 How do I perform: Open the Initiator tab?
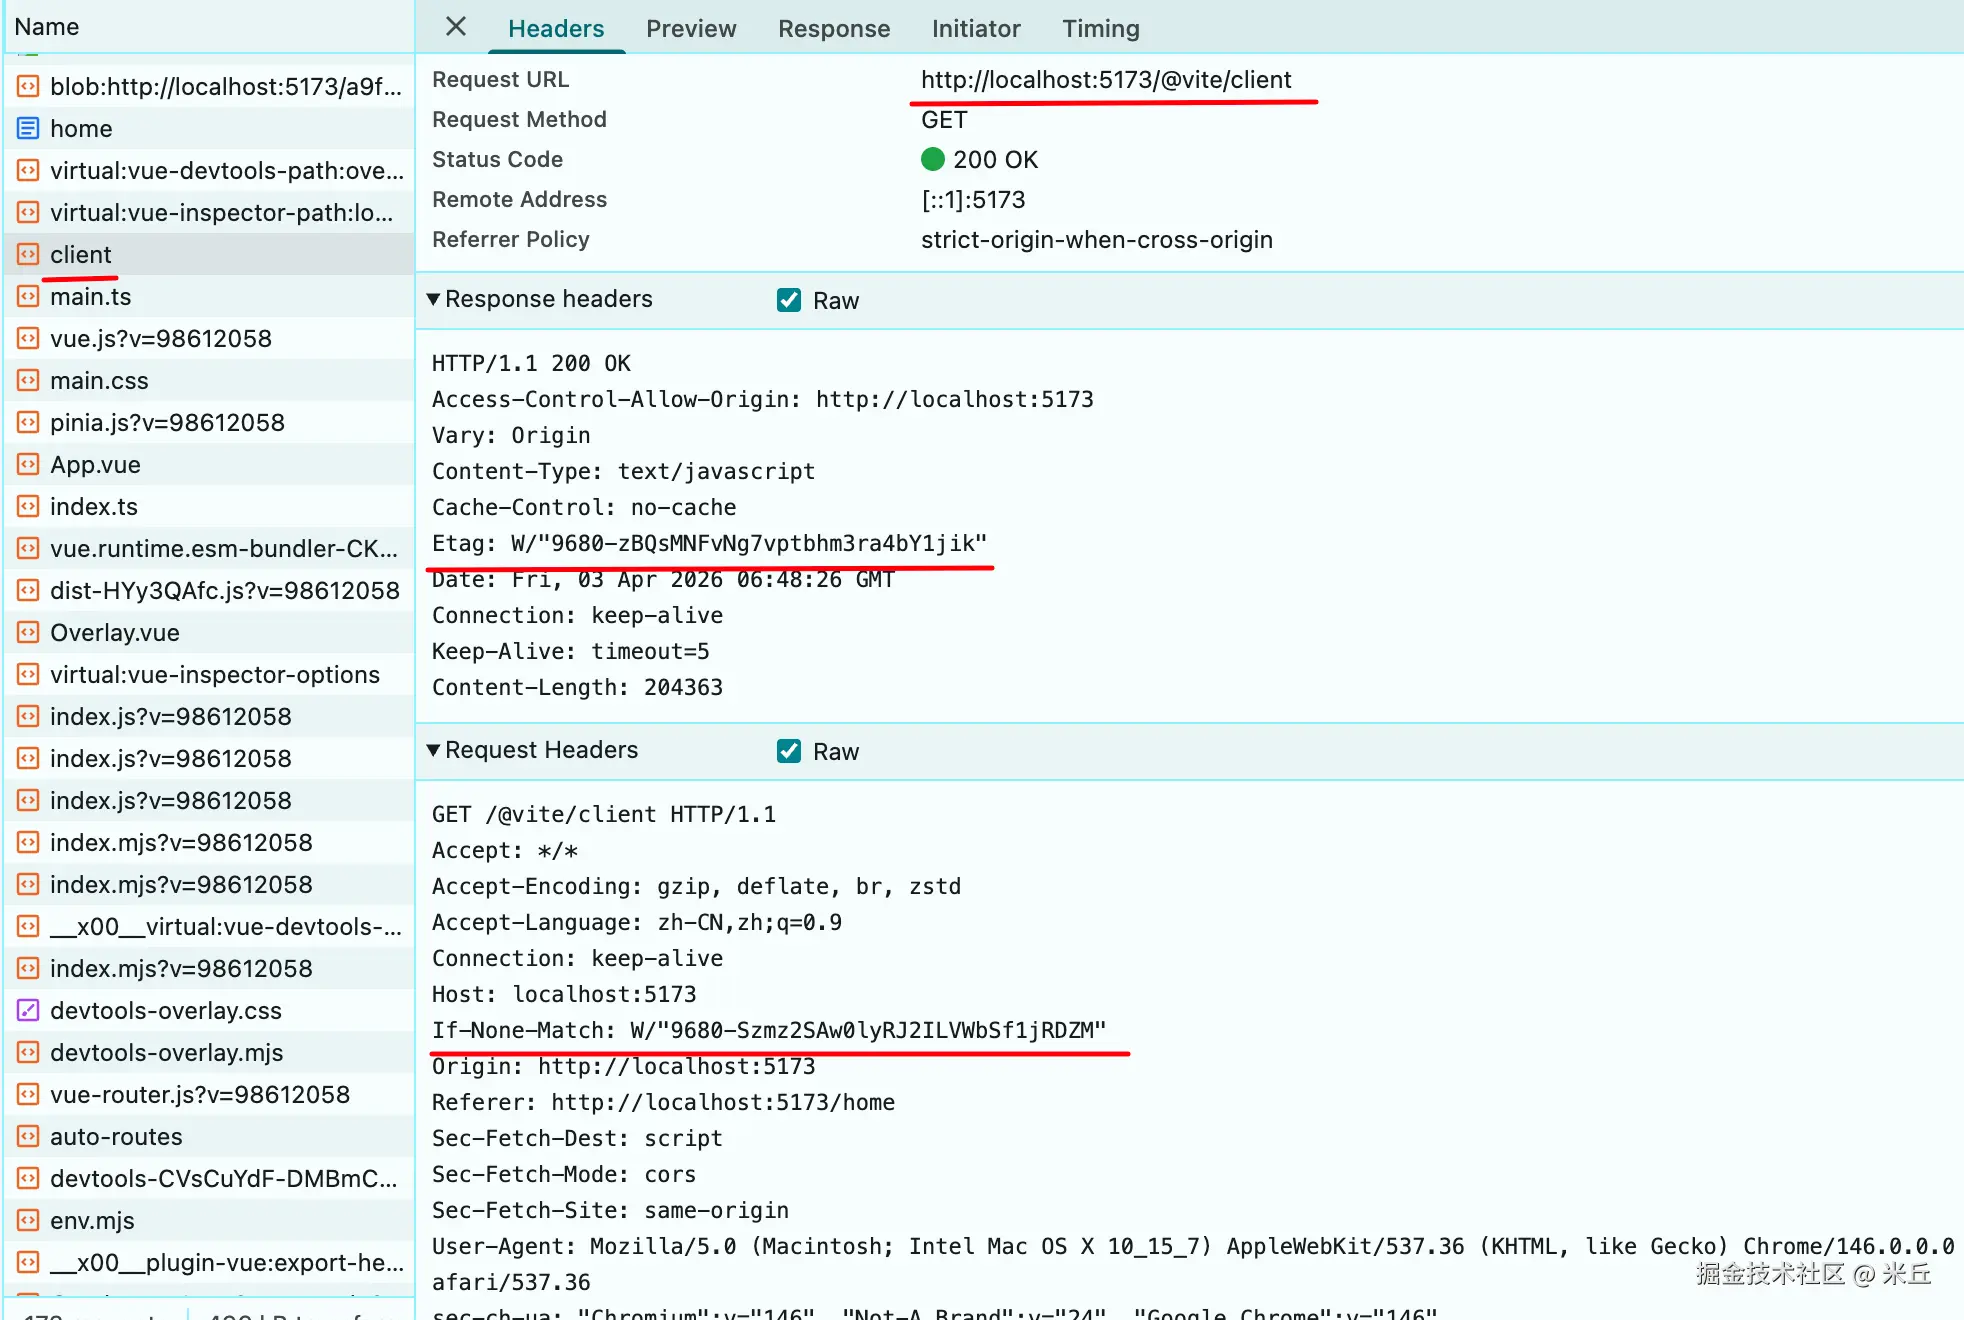pos(975,29)
